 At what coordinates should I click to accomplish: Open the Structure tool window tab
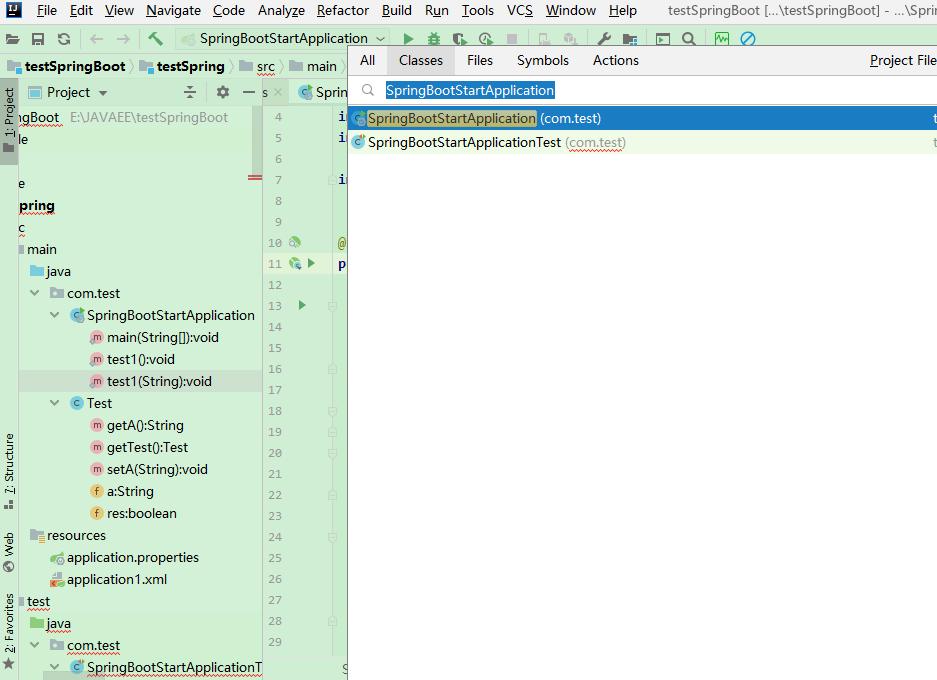9,470
